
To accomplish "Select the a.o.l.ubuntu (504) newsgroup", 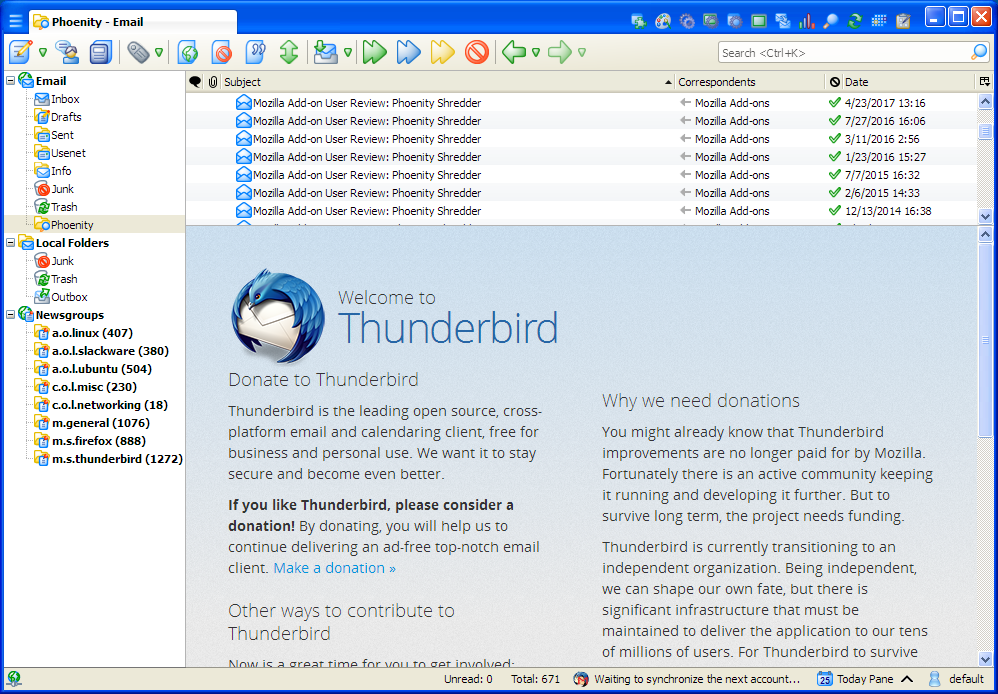I will 102,369.
